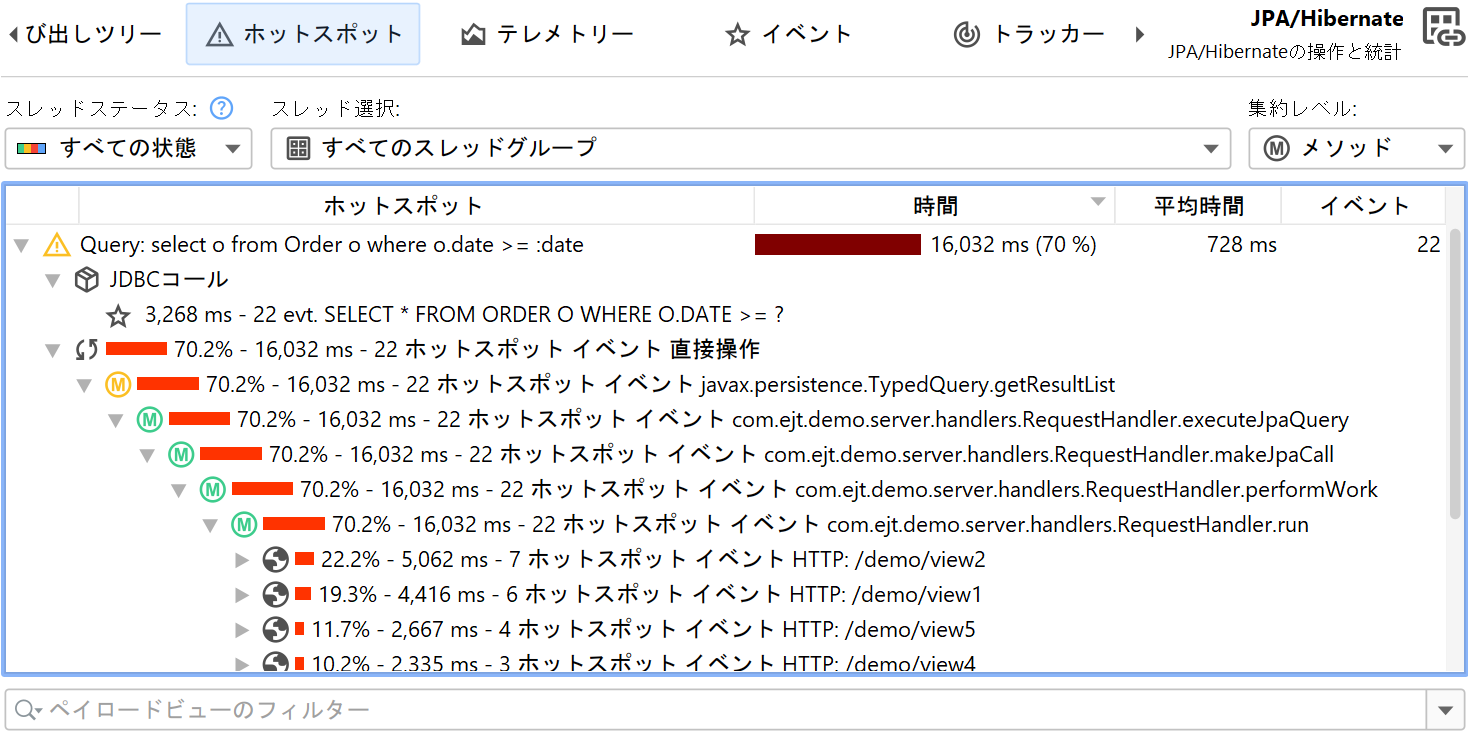Collapse the JDBCコール tree node

53,281
